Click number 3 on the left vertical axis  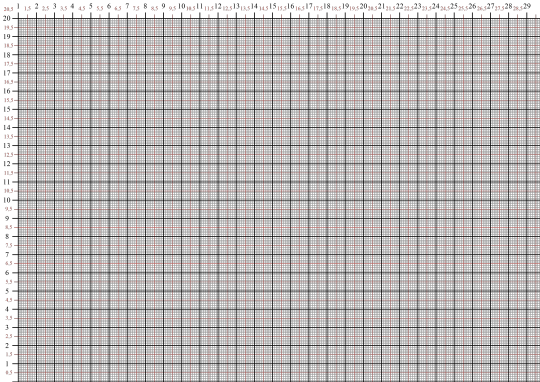pyautogui.click(x=7, y=328)
